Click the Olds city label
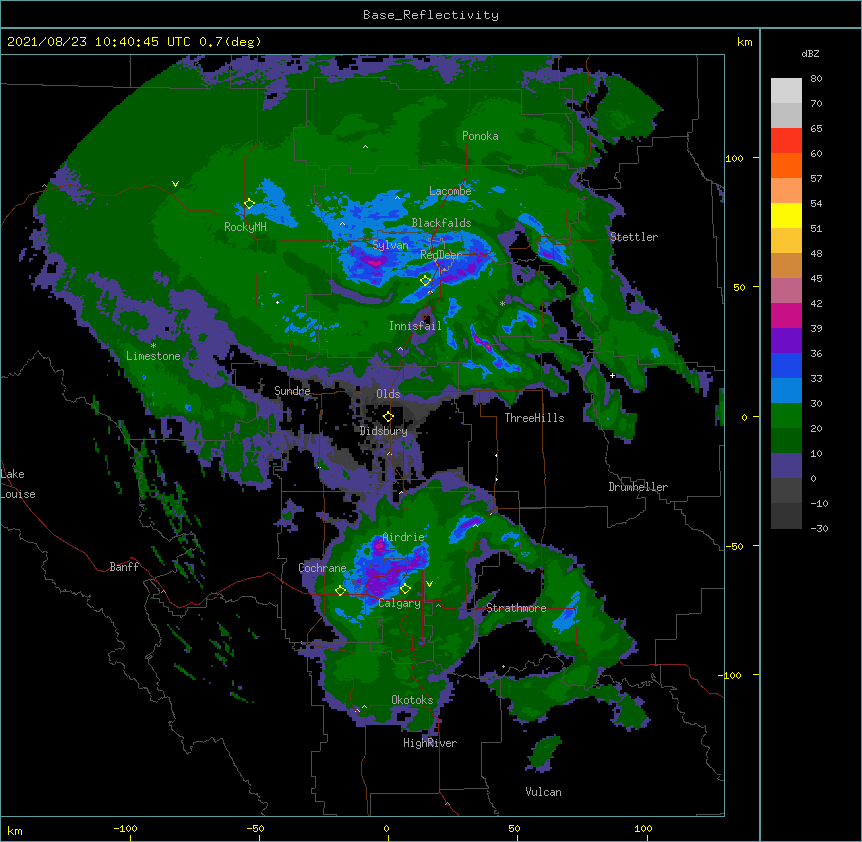Viewport: 862px width, 842px height. coord(388,394)
